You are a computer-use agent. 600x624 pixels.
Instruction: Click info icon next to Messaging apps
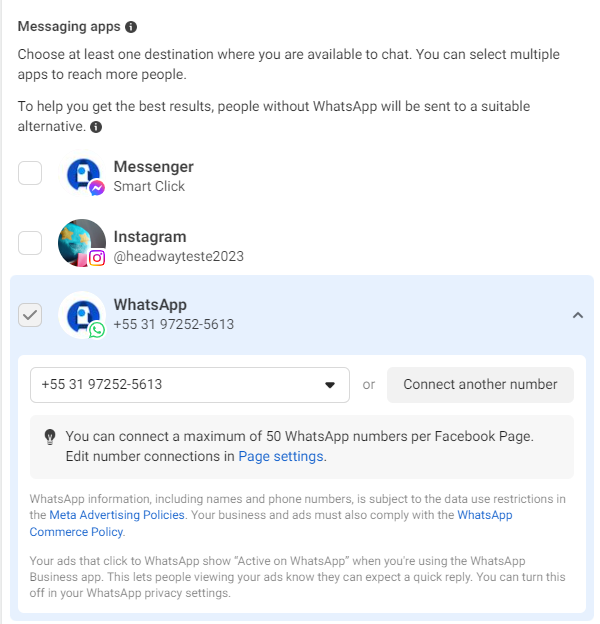click(x=131, y=27)
